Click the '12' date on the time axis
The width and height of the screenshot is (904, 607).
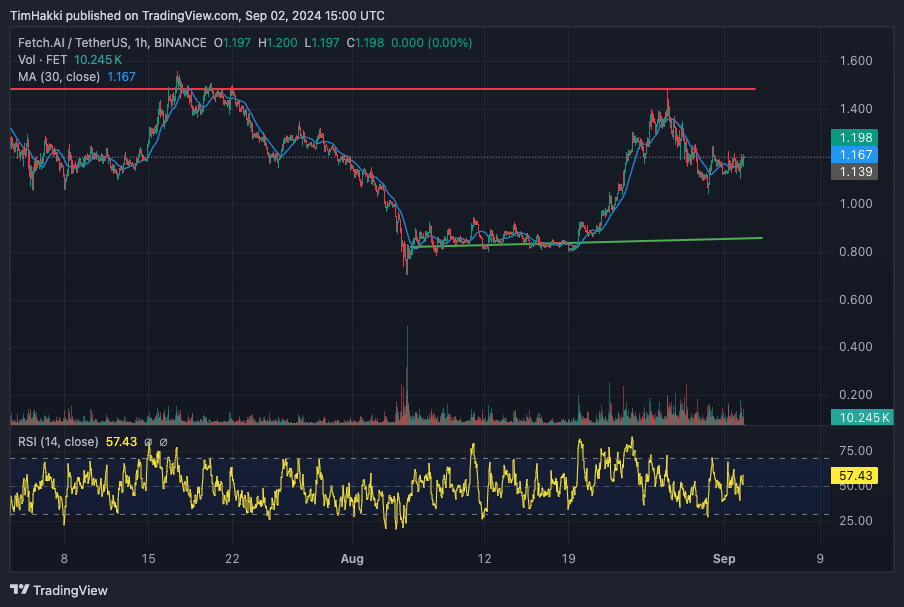[484, 559]
